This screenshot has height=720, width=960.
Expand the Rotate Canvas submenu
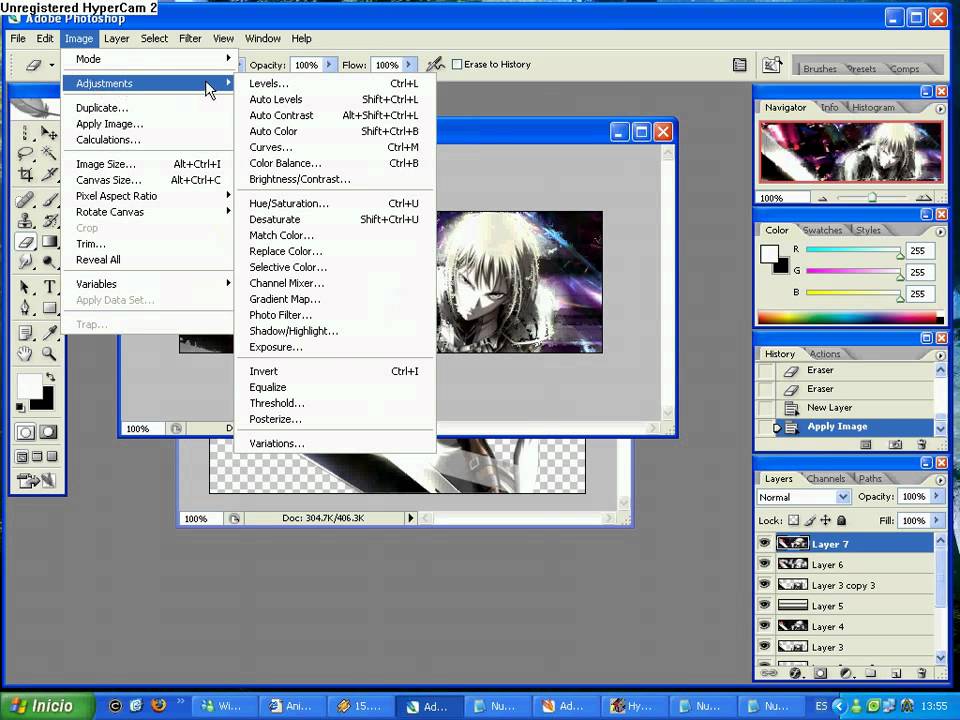pos(149,212)
